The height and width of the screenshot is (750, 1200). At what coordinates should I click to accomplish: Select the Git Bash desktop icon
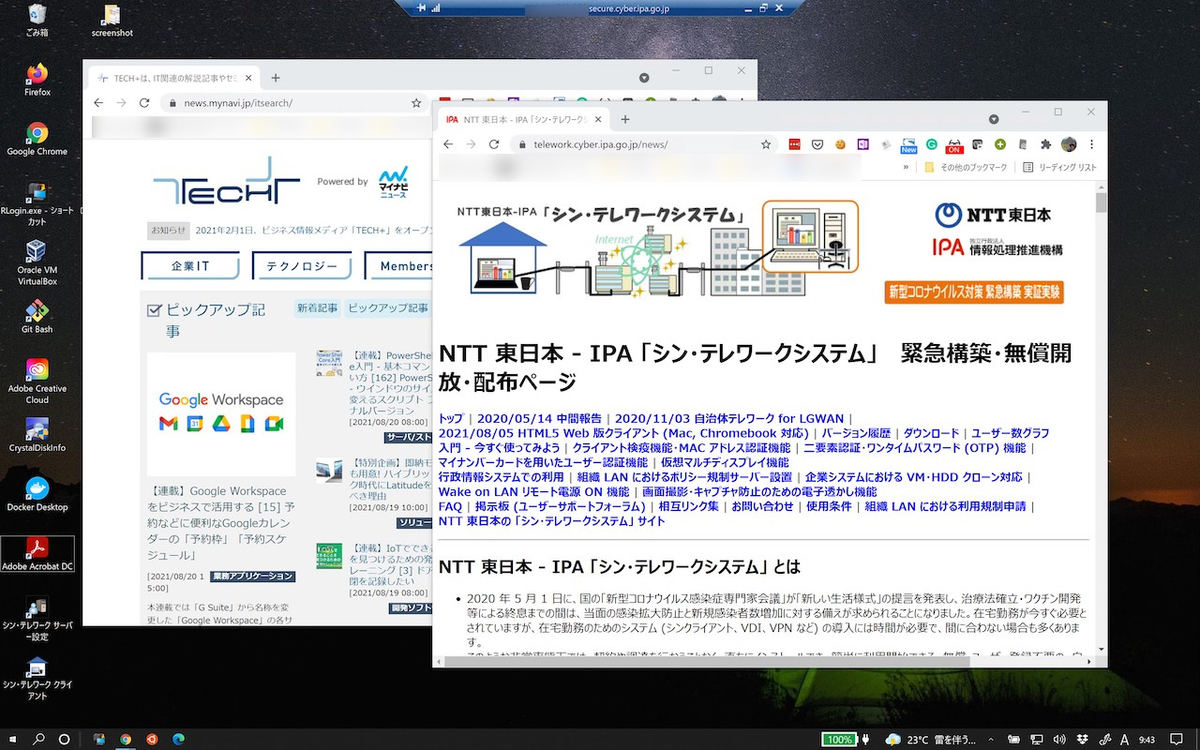(x=37, y=317)
